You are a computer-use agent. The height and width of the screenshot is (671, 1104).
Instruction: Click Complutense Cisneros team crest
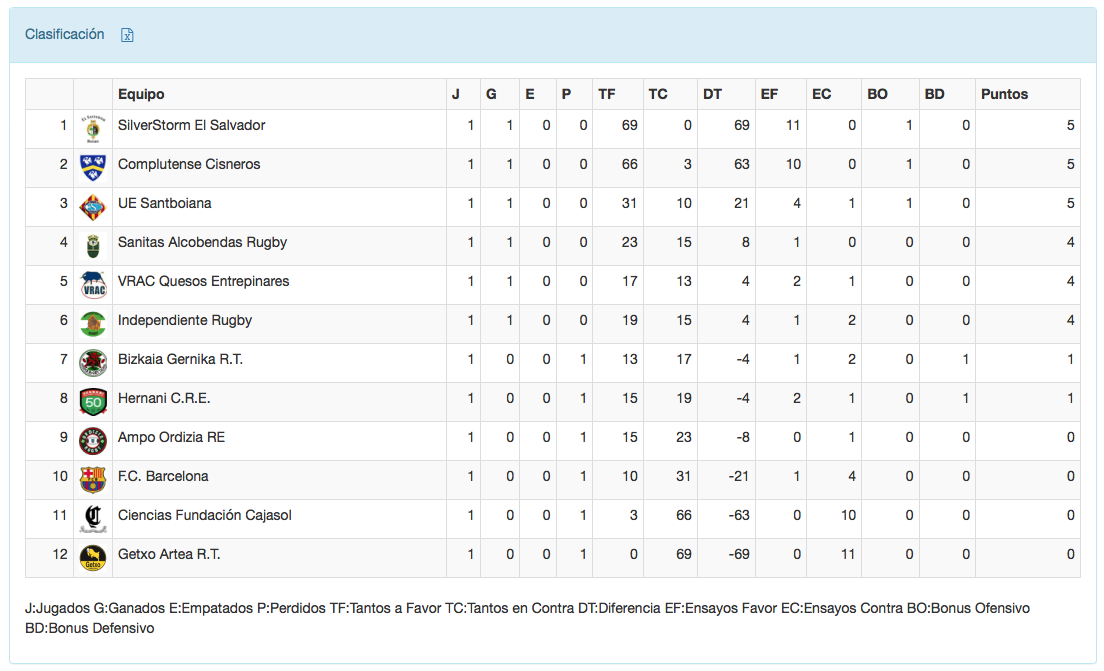point(93,168)
